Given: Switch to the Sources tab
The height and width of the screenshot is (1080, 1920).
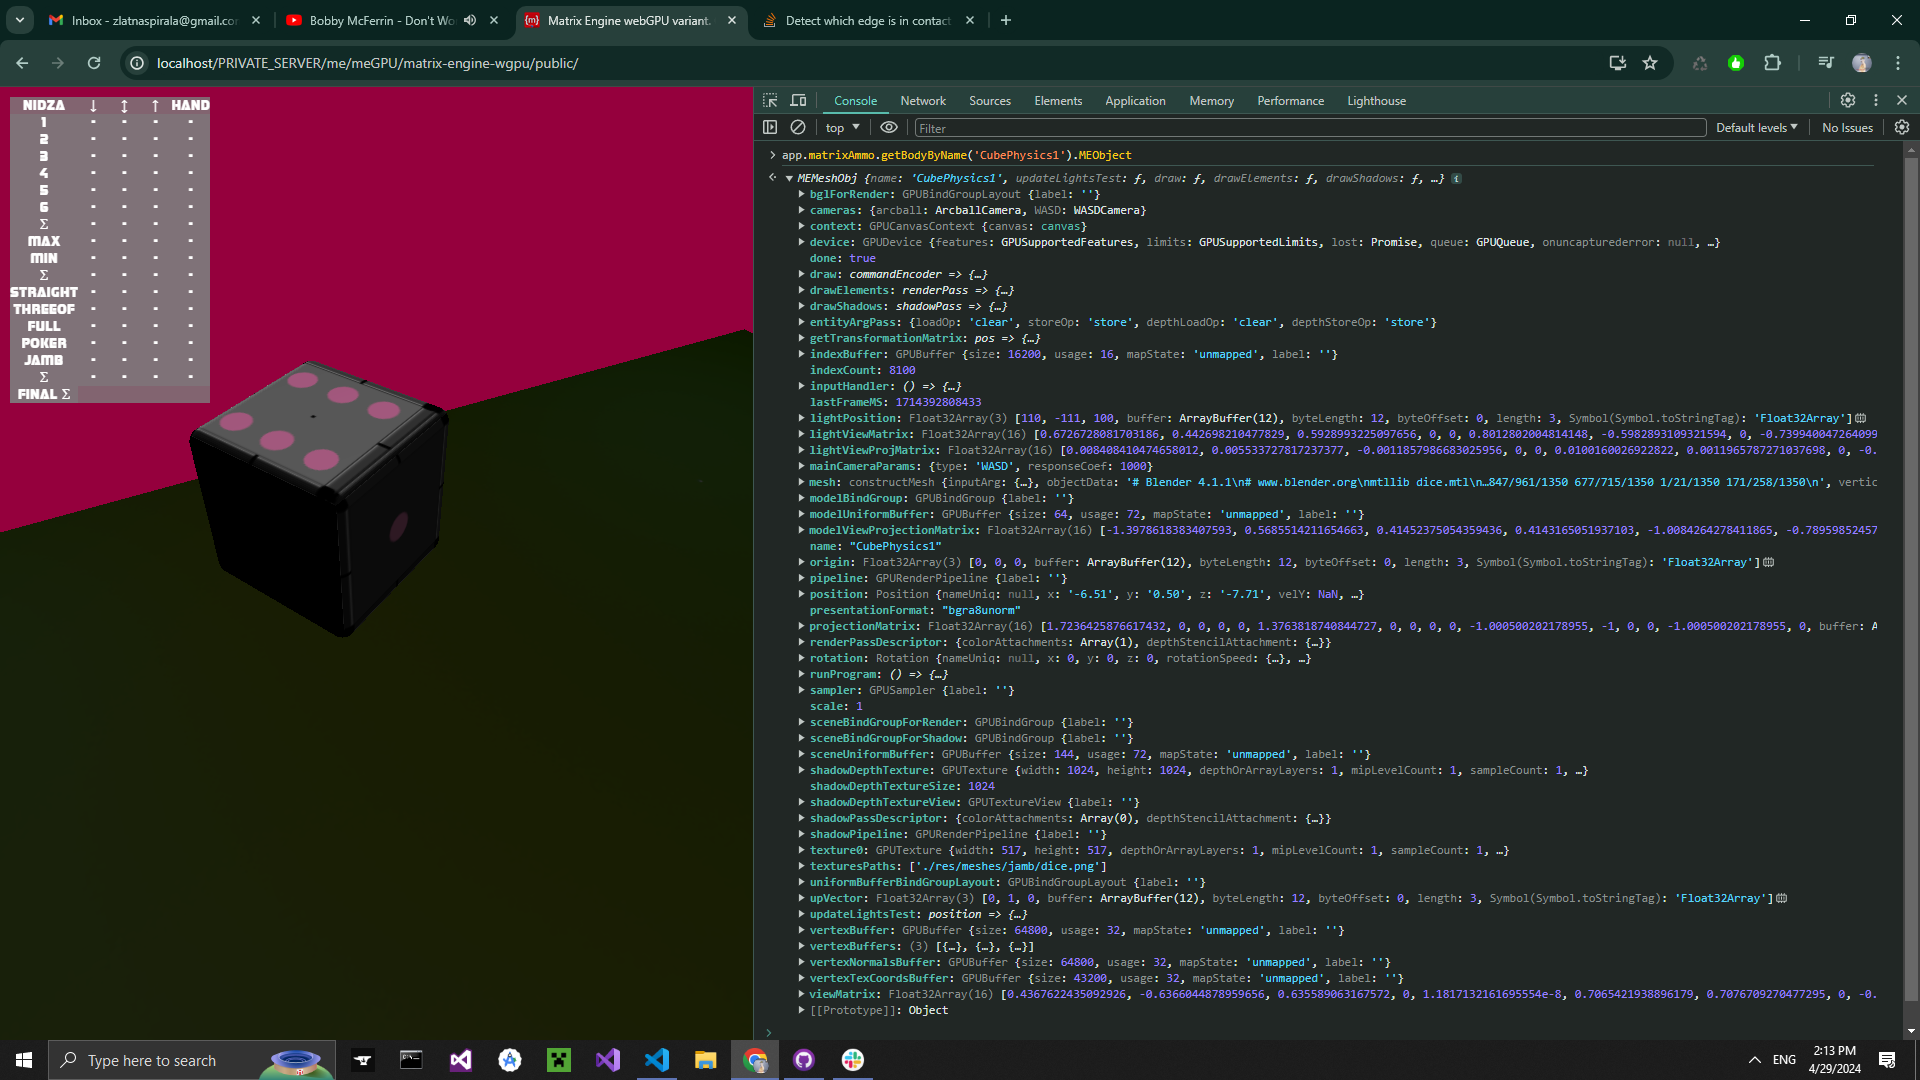Looking at the screenshot, I should [989, 101].
